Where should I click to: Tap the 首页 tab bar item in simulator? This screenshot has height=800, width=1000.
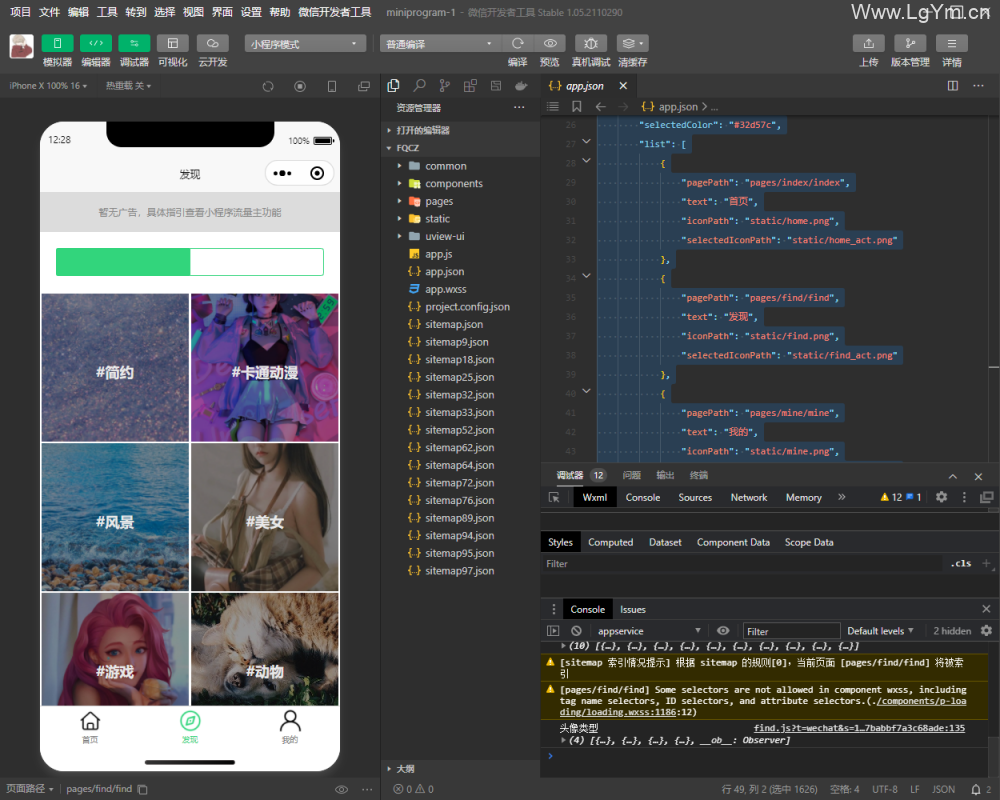pos(90,727)
